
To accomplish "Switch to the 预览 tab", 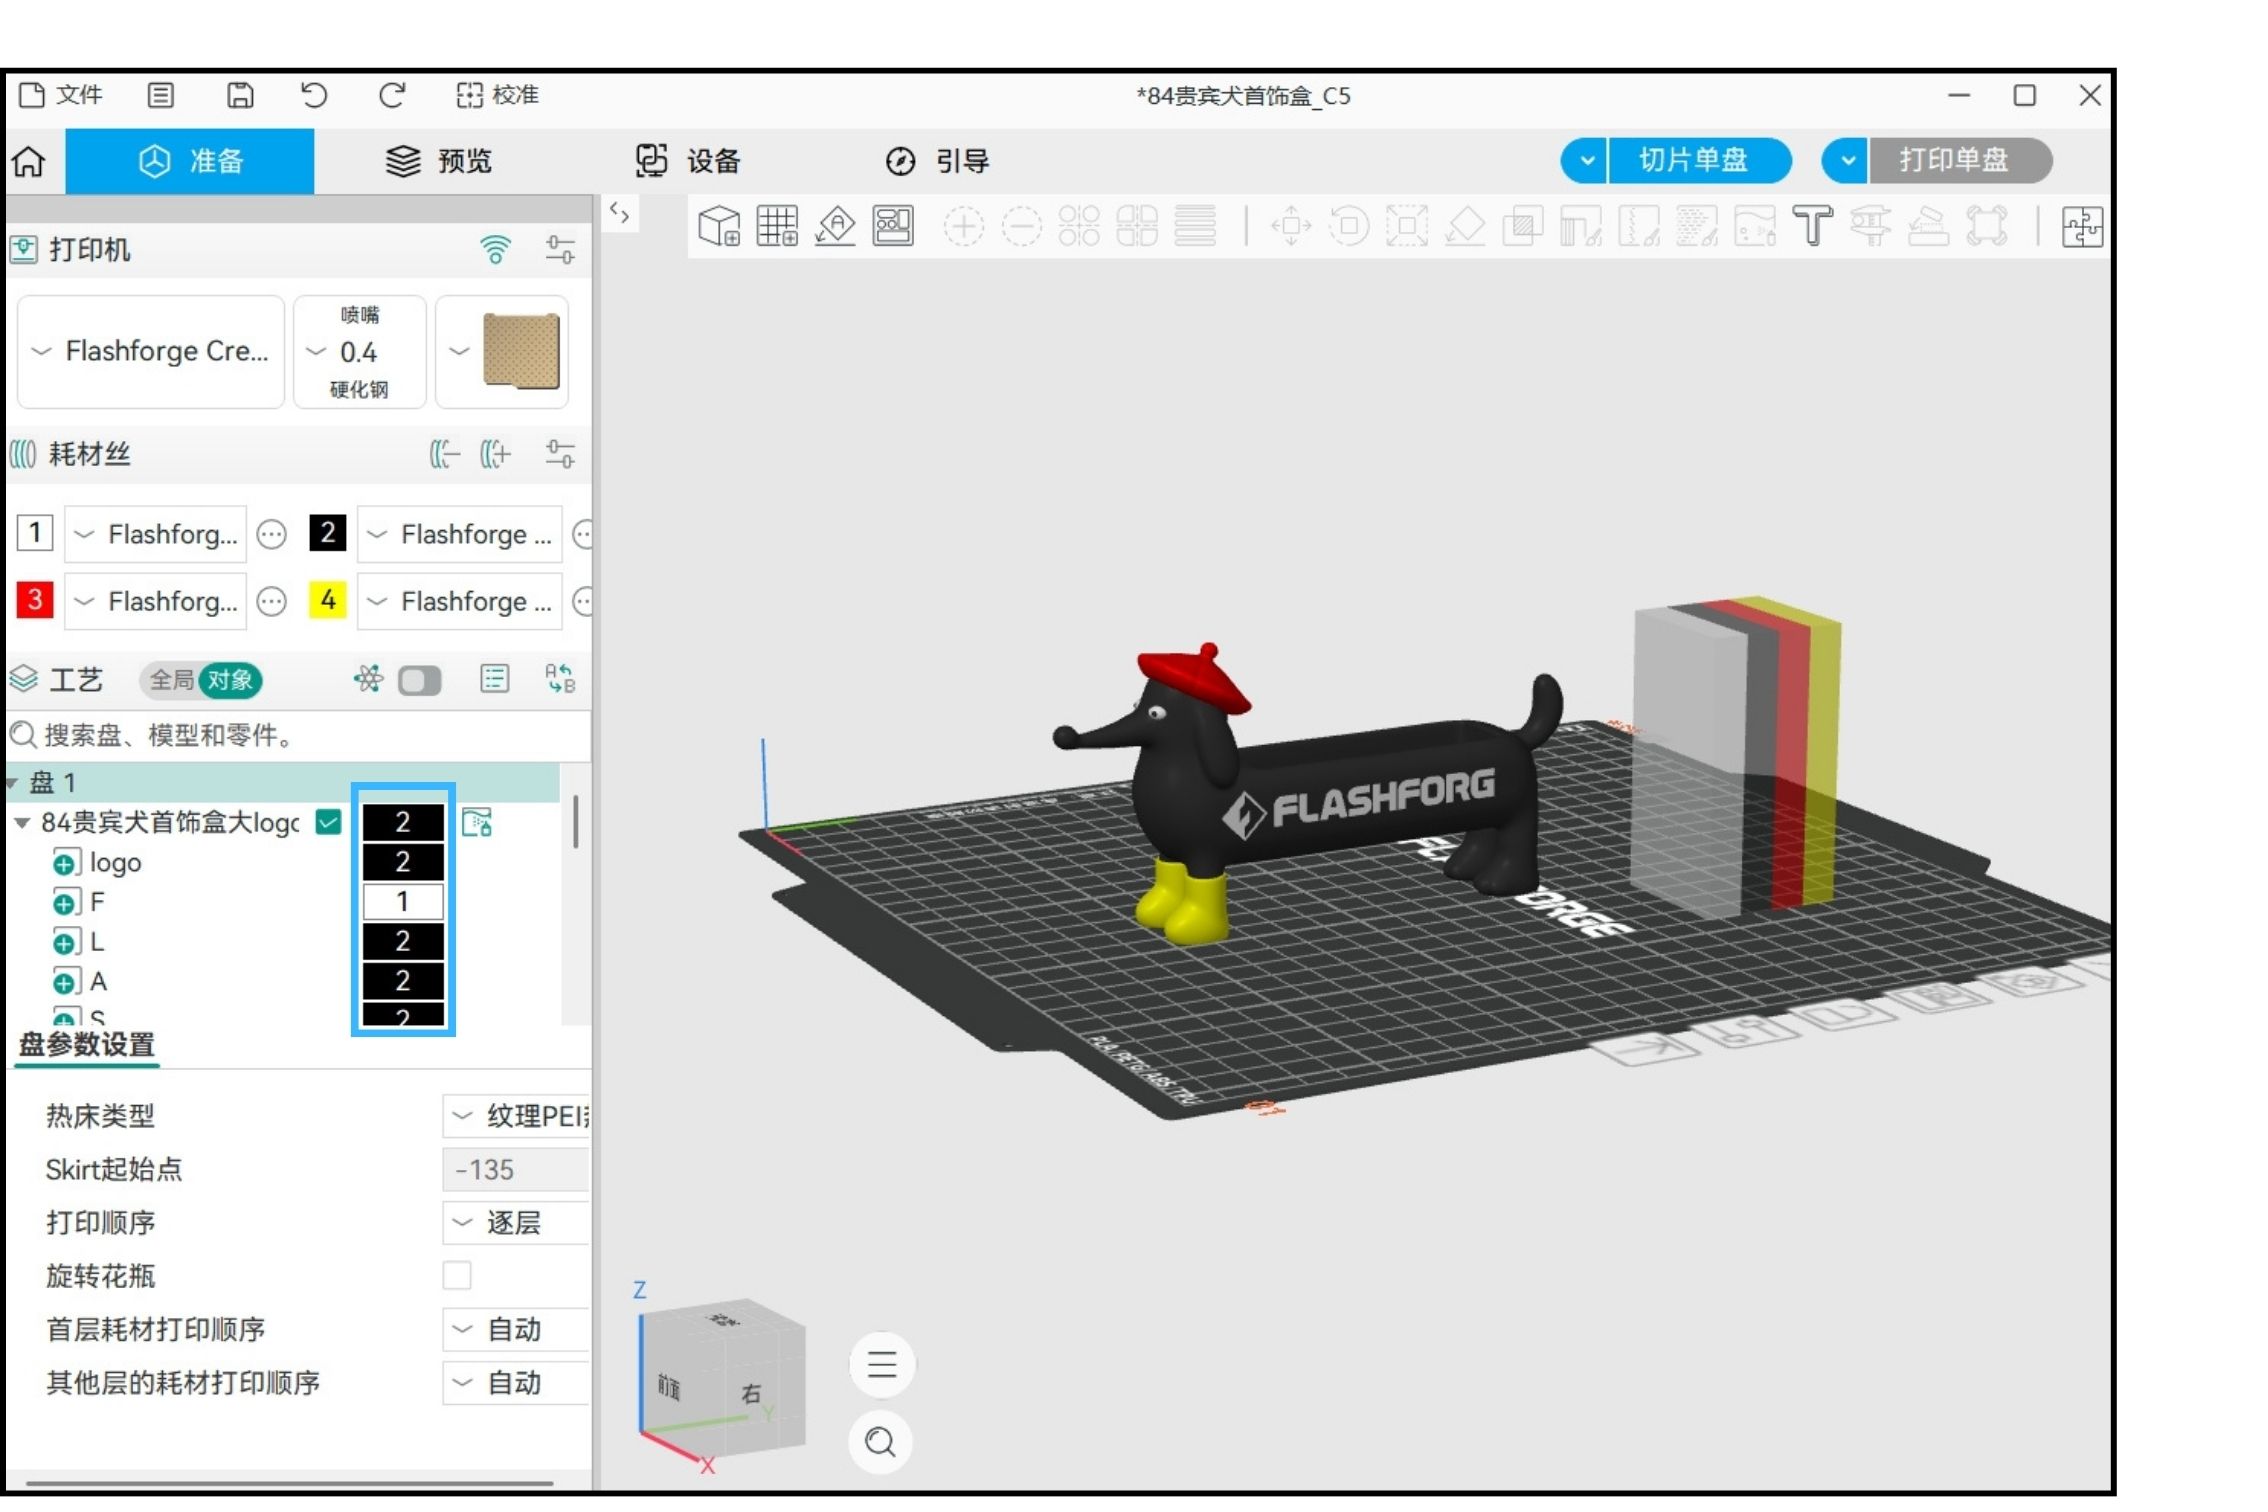I will [439, 161].
